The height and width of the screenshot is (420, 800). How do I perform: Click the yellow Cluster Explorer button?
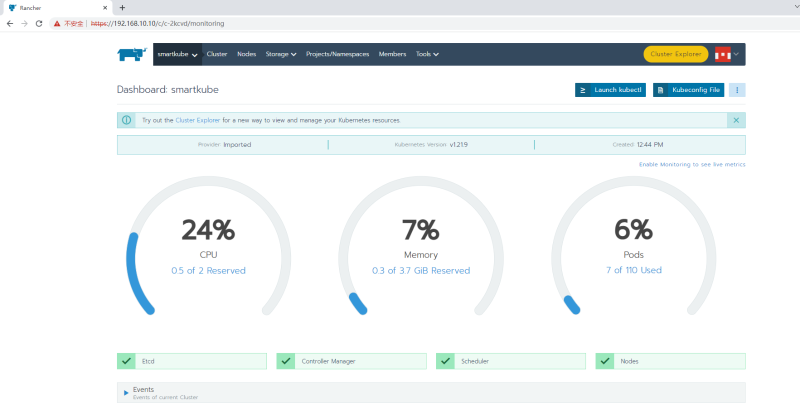point(676,54)
